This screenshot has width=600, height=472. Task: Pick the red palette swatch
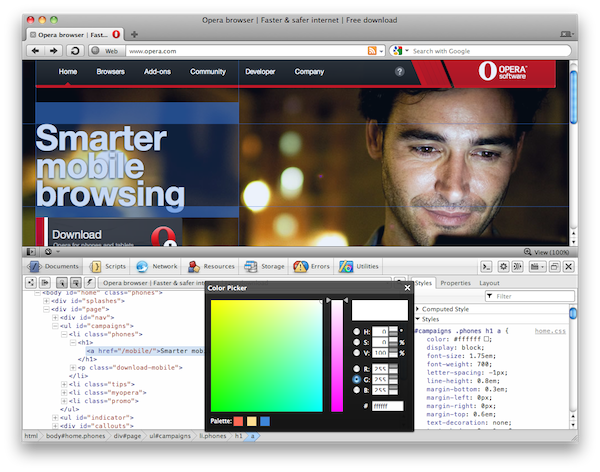coord(238,421)
